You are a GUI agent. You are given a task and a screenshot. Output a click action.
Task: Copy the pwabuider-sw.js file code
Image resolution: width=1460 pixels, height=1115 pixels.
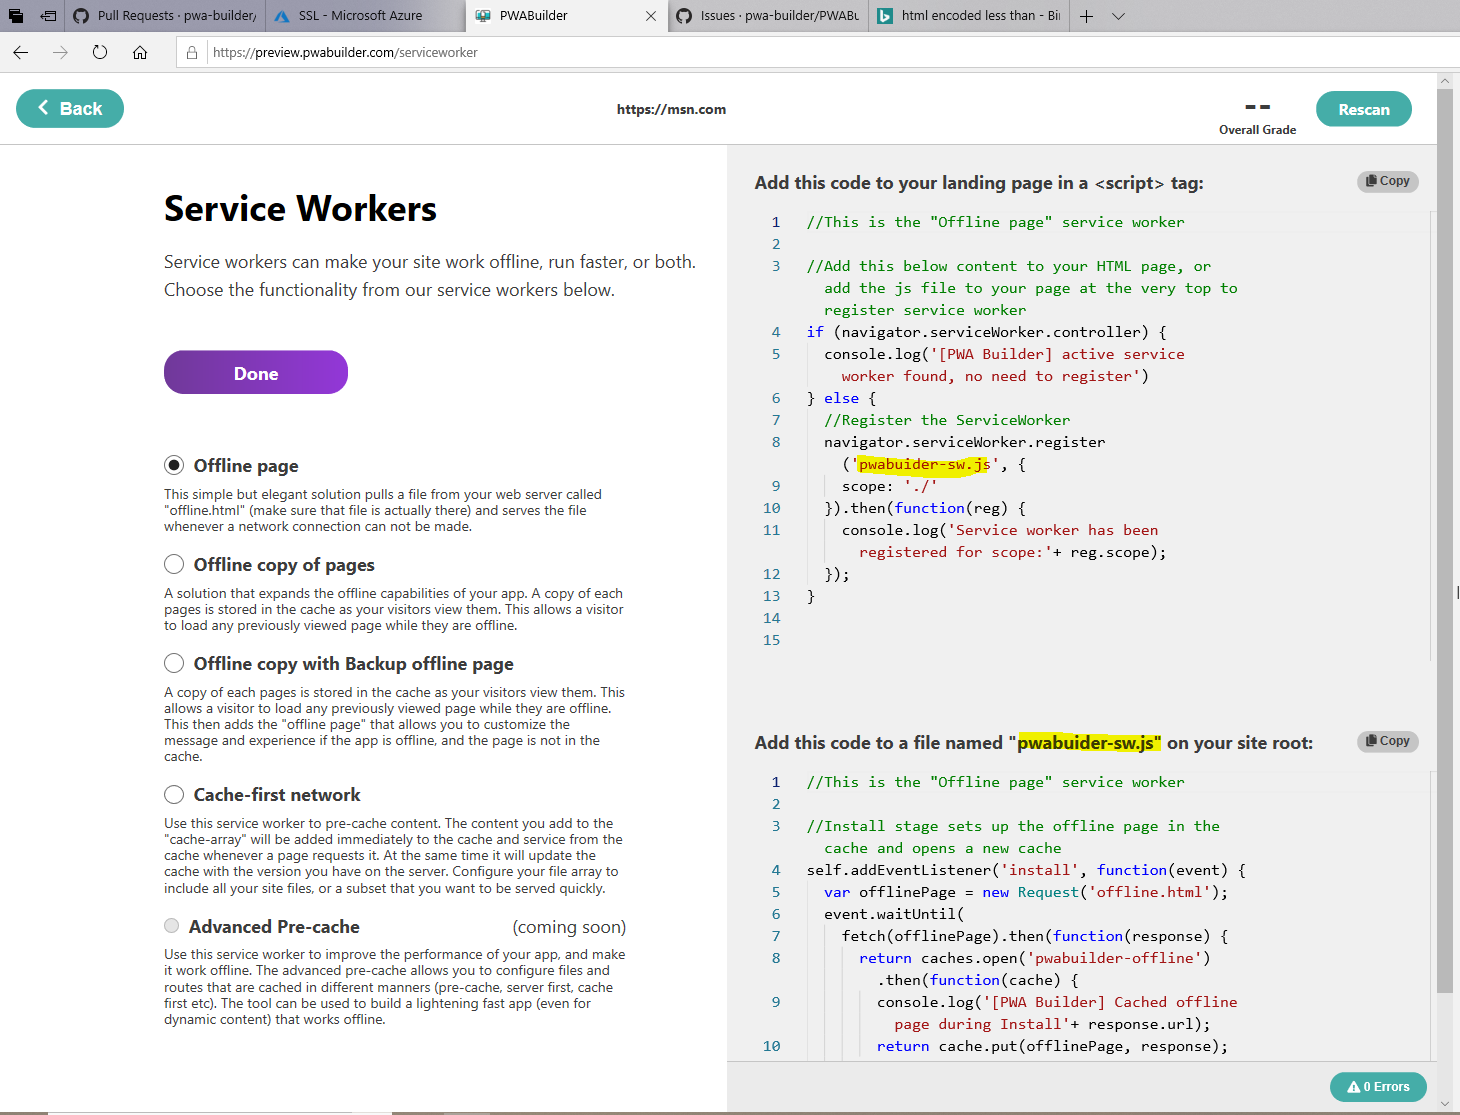[1388, 741]
